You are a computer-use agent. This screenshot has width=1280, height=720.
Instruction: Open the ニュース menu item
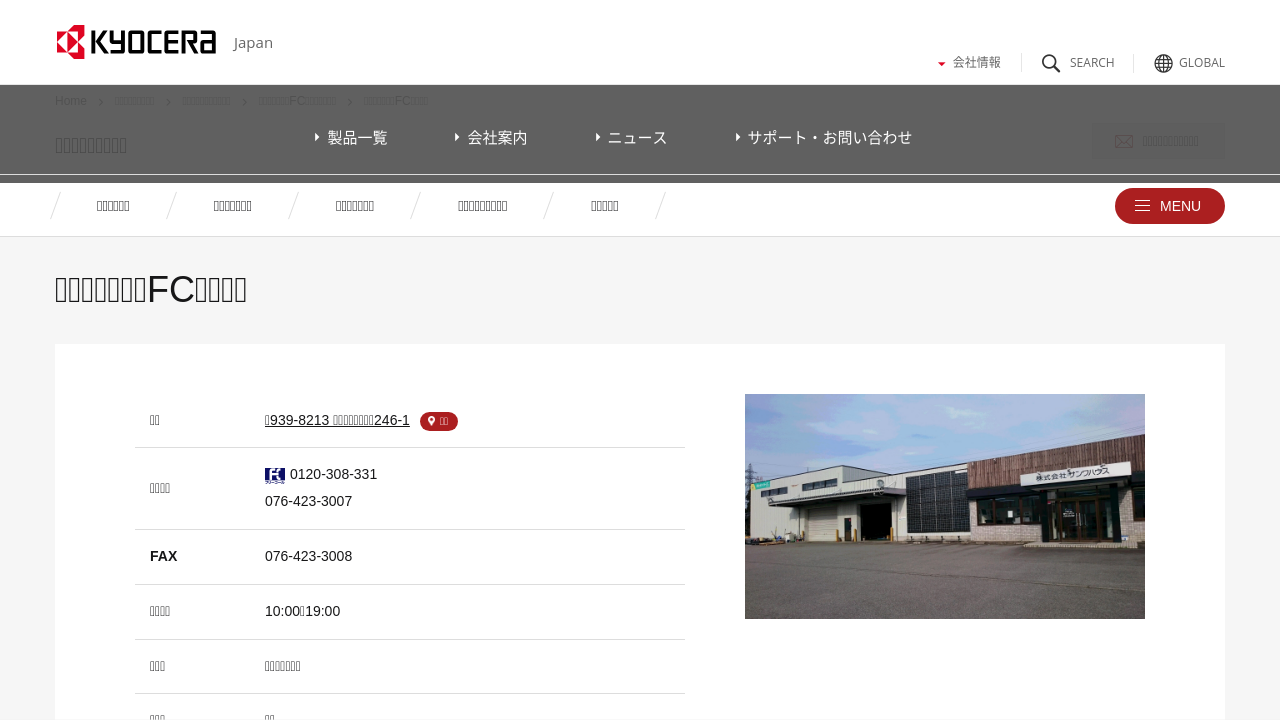coord(631,138)
